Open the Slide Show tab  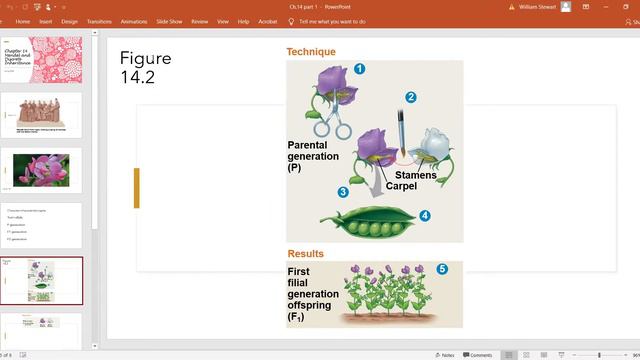(169, 22)
